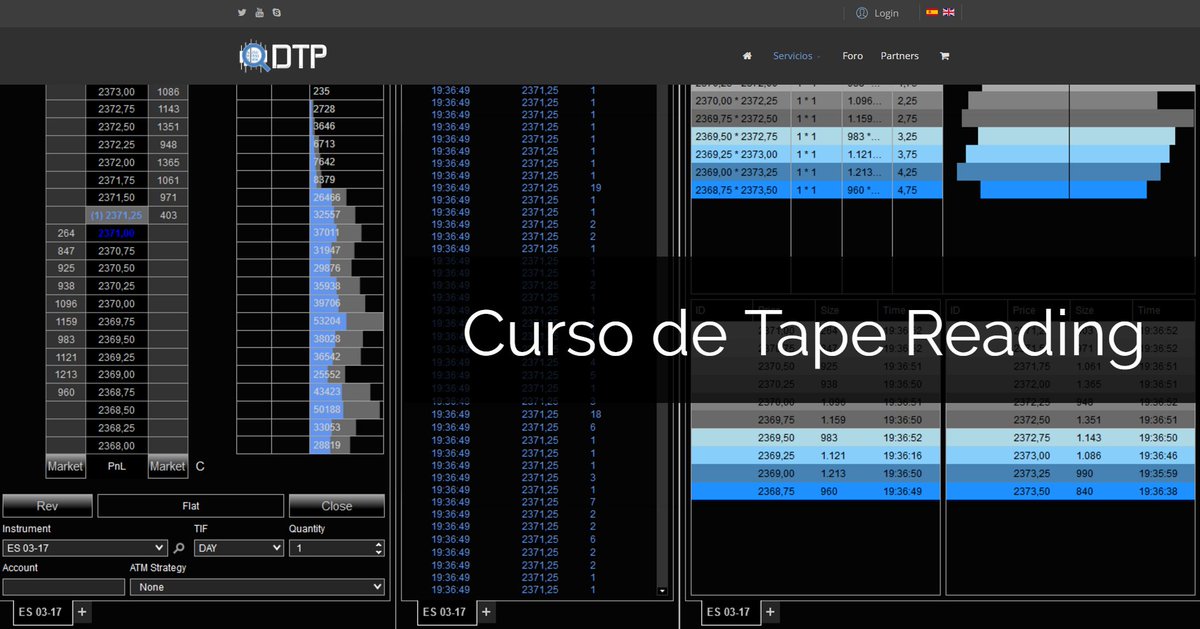Click the ask row 2373,50 with size 840
Viewport: 1200px width, 629px height.
click(1070, 492)
